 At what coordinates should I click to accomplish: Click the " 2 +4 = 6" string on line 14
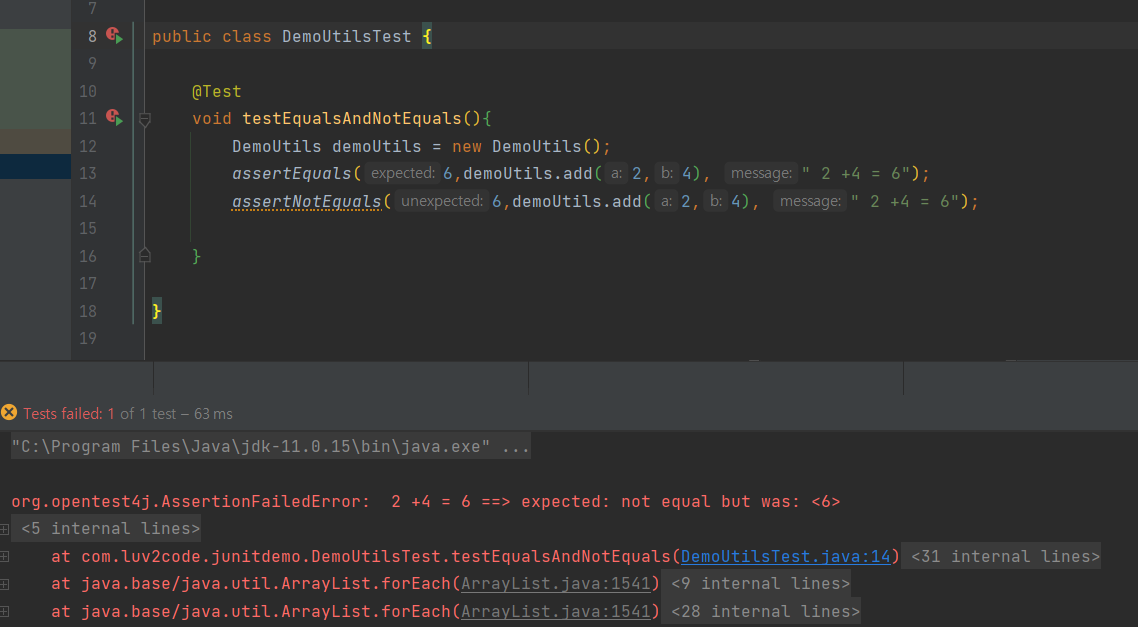905,201
